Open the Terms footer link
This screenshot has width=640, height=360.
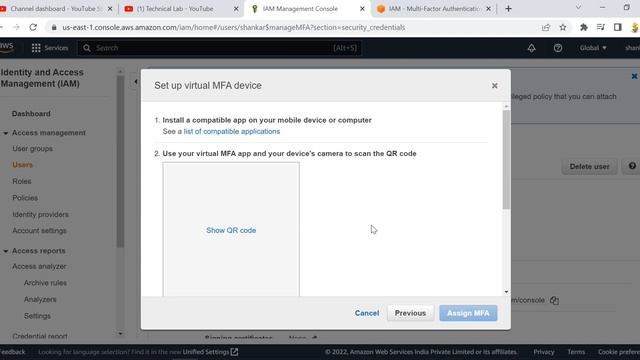576,352
